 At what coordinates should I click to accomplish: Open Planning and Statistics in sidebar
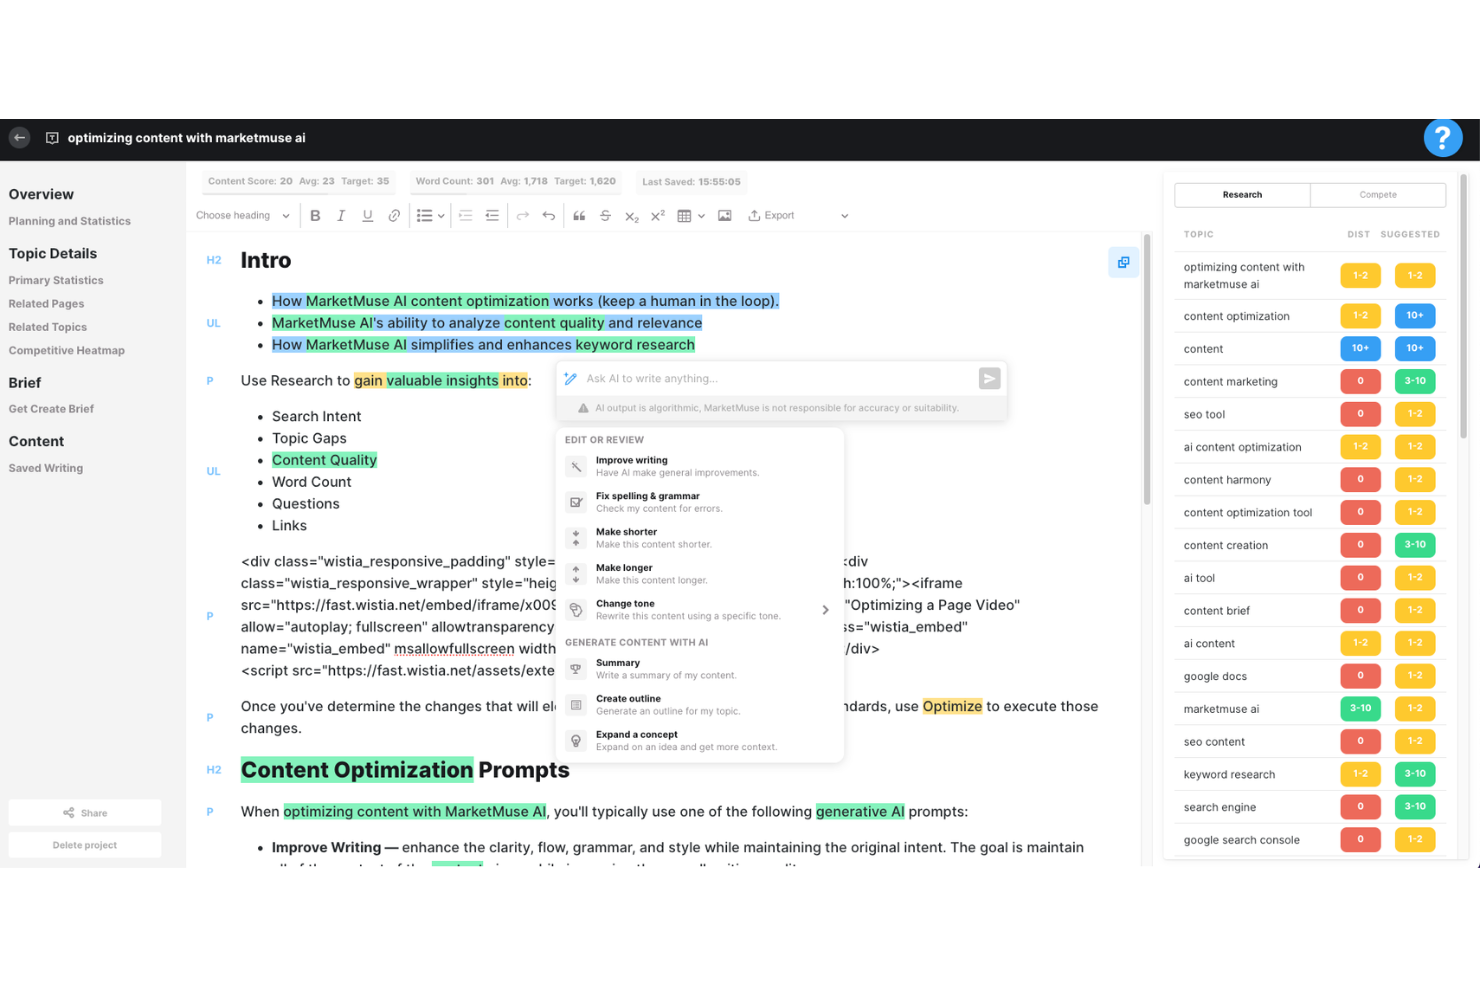pos(70,221)
